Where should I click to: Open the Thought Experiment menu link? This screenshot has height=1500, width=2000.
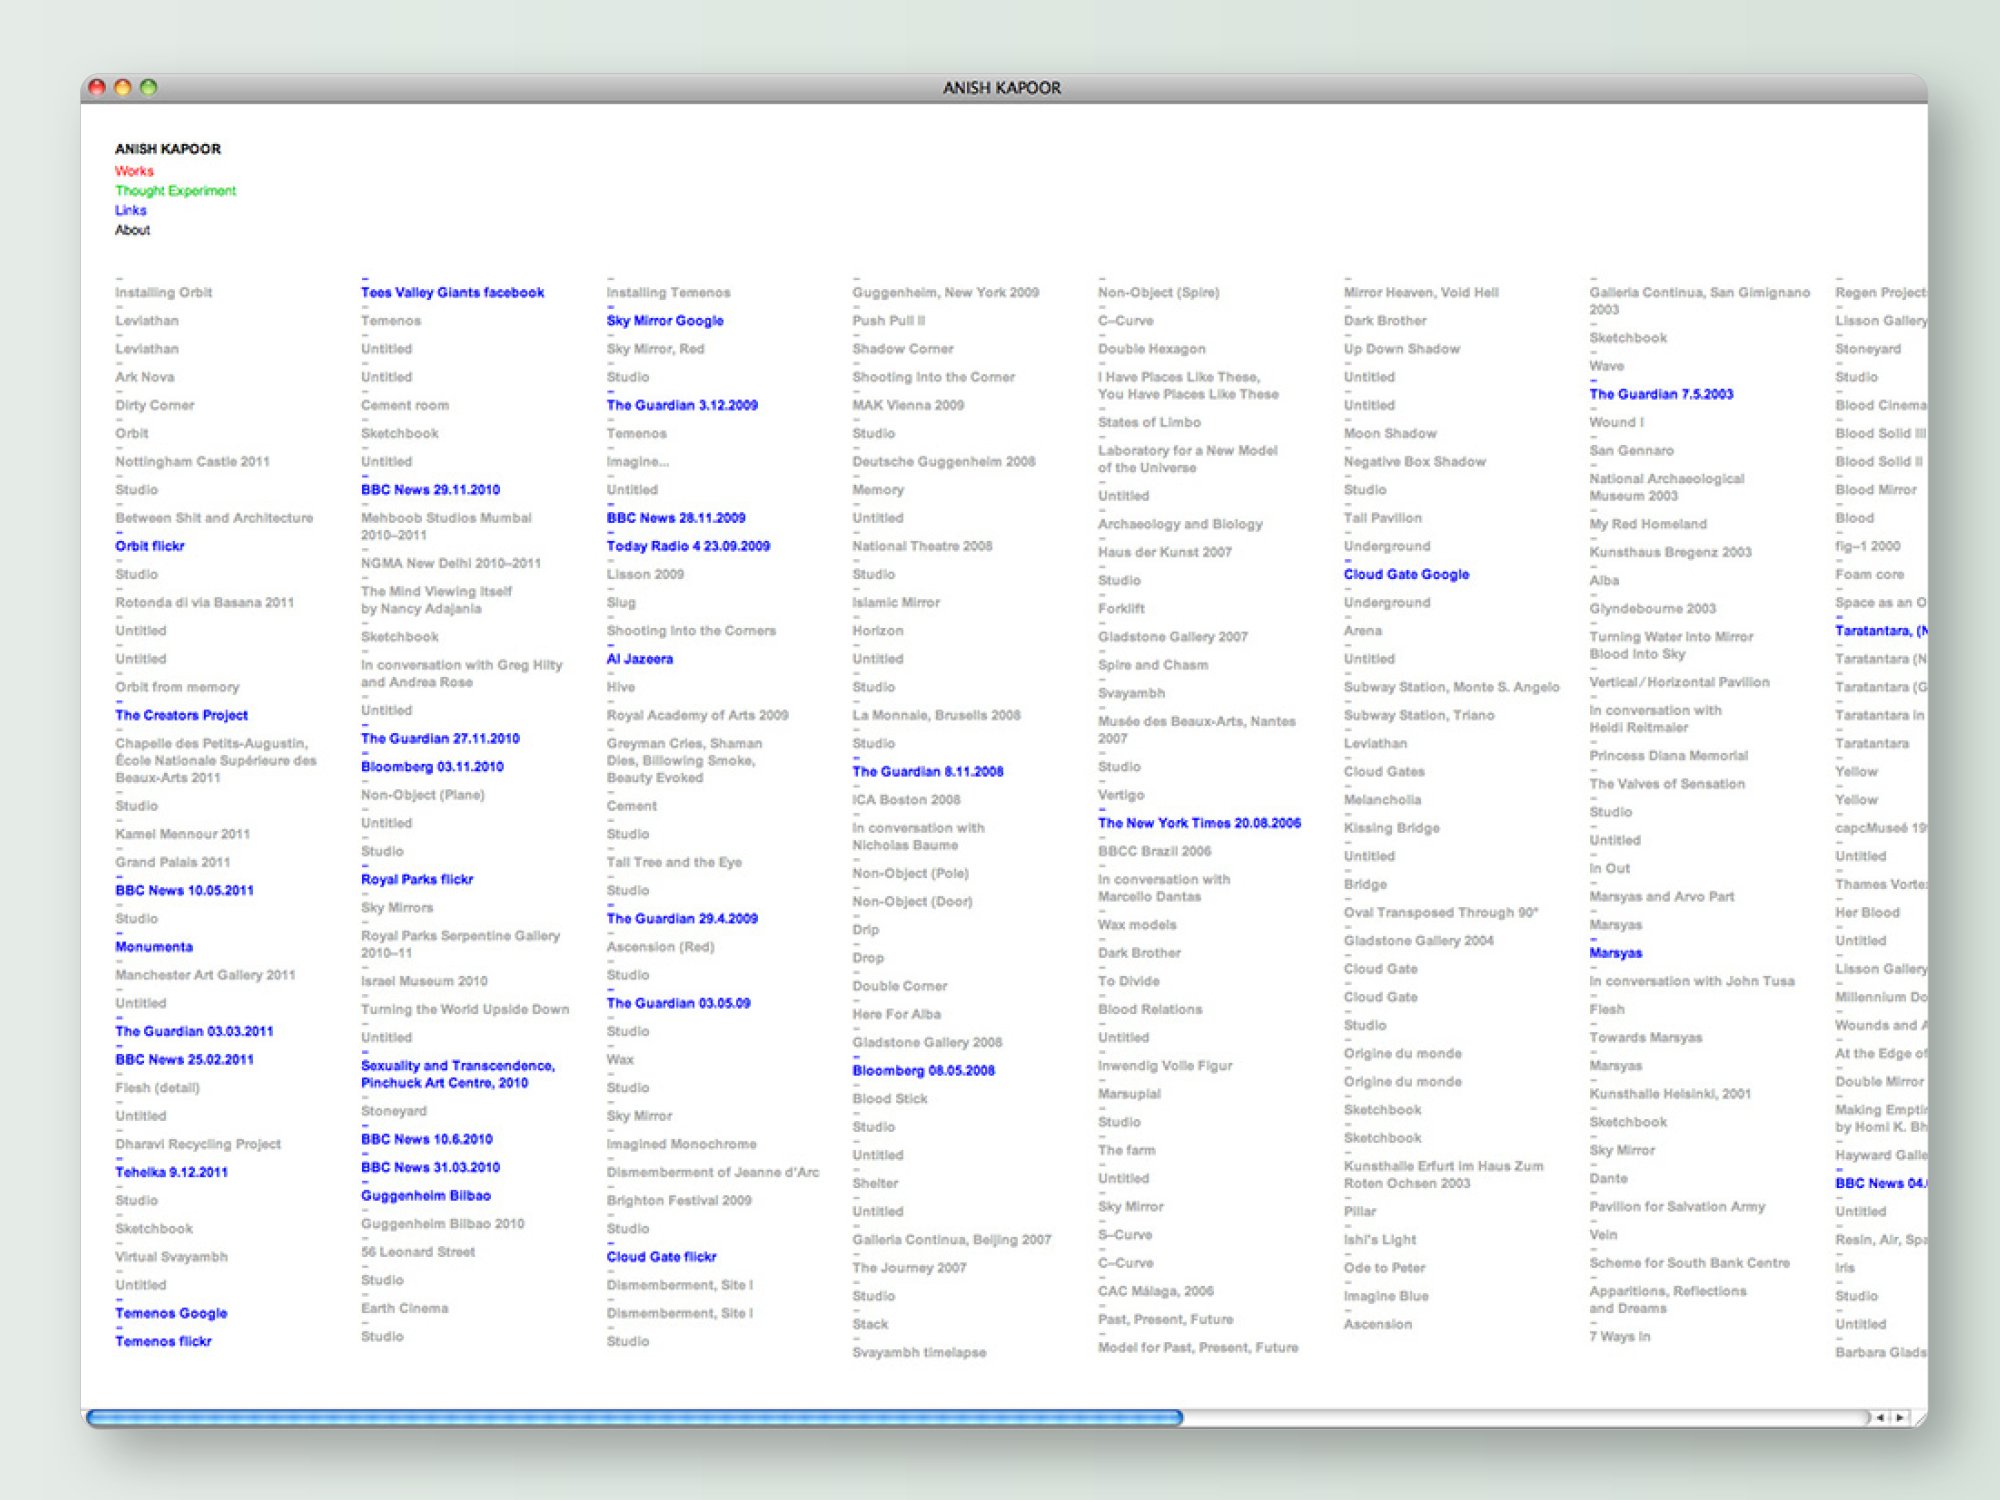(x=175, y=191)
